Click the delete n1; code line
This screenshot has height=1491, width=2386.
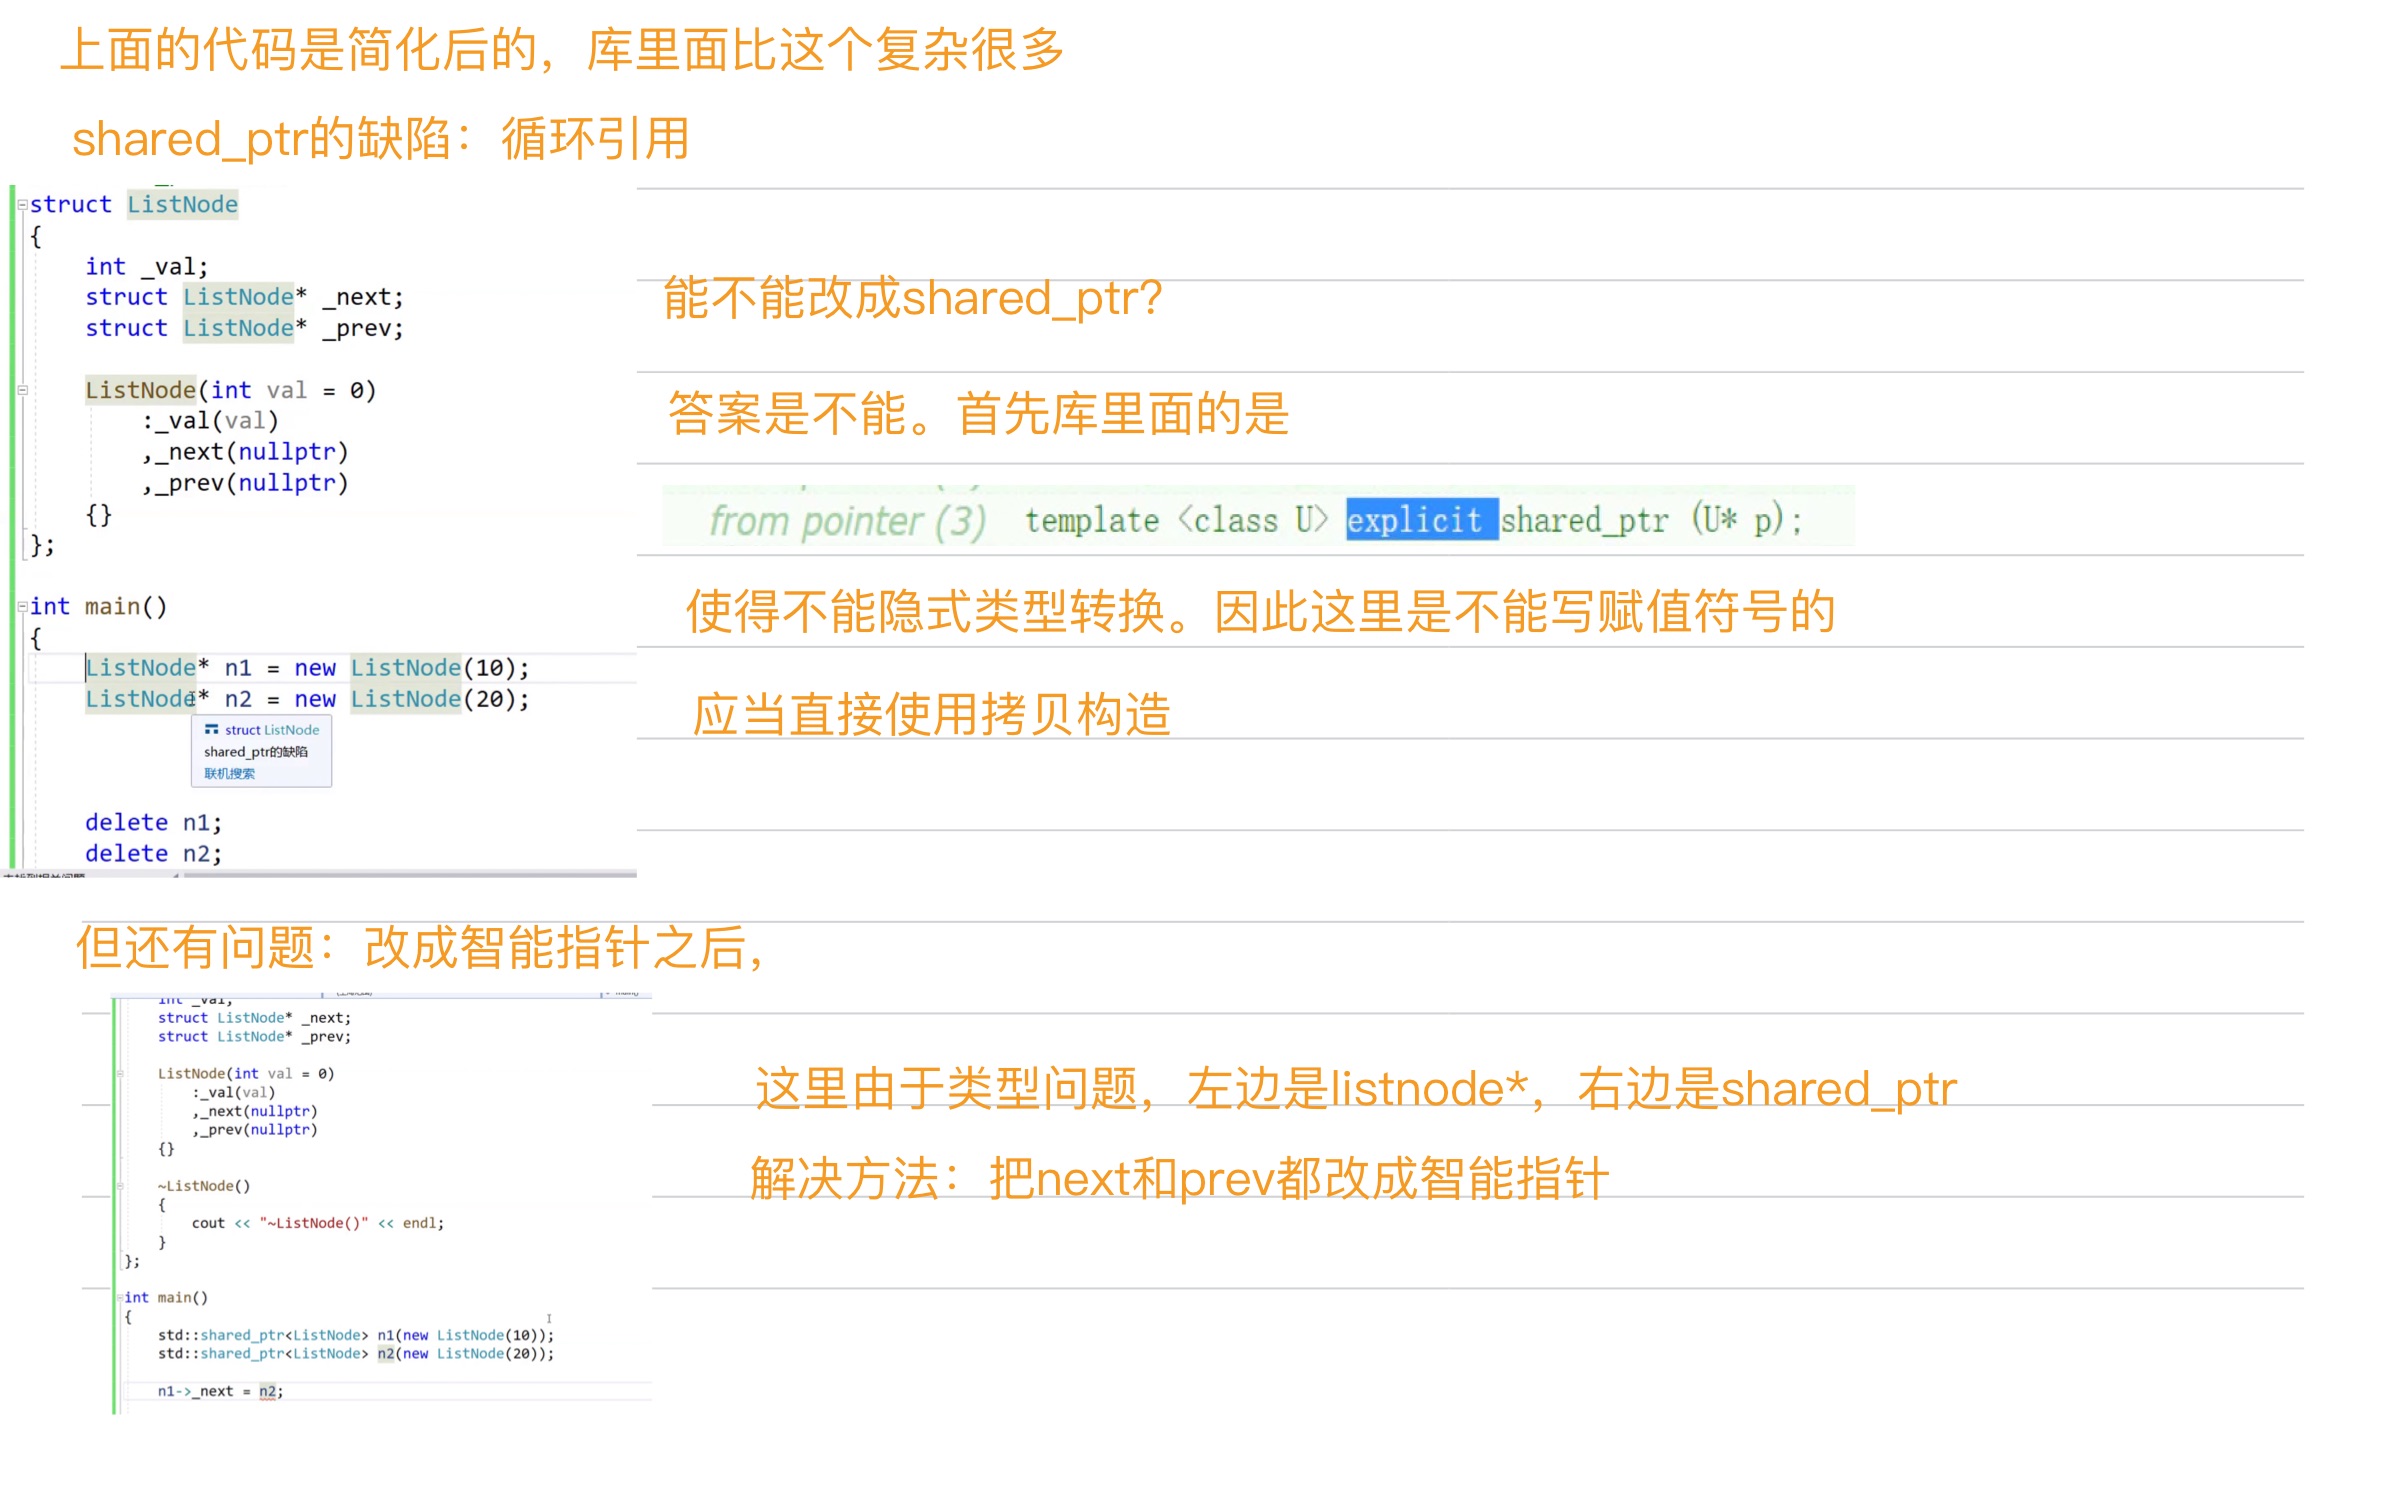[153, 823]
